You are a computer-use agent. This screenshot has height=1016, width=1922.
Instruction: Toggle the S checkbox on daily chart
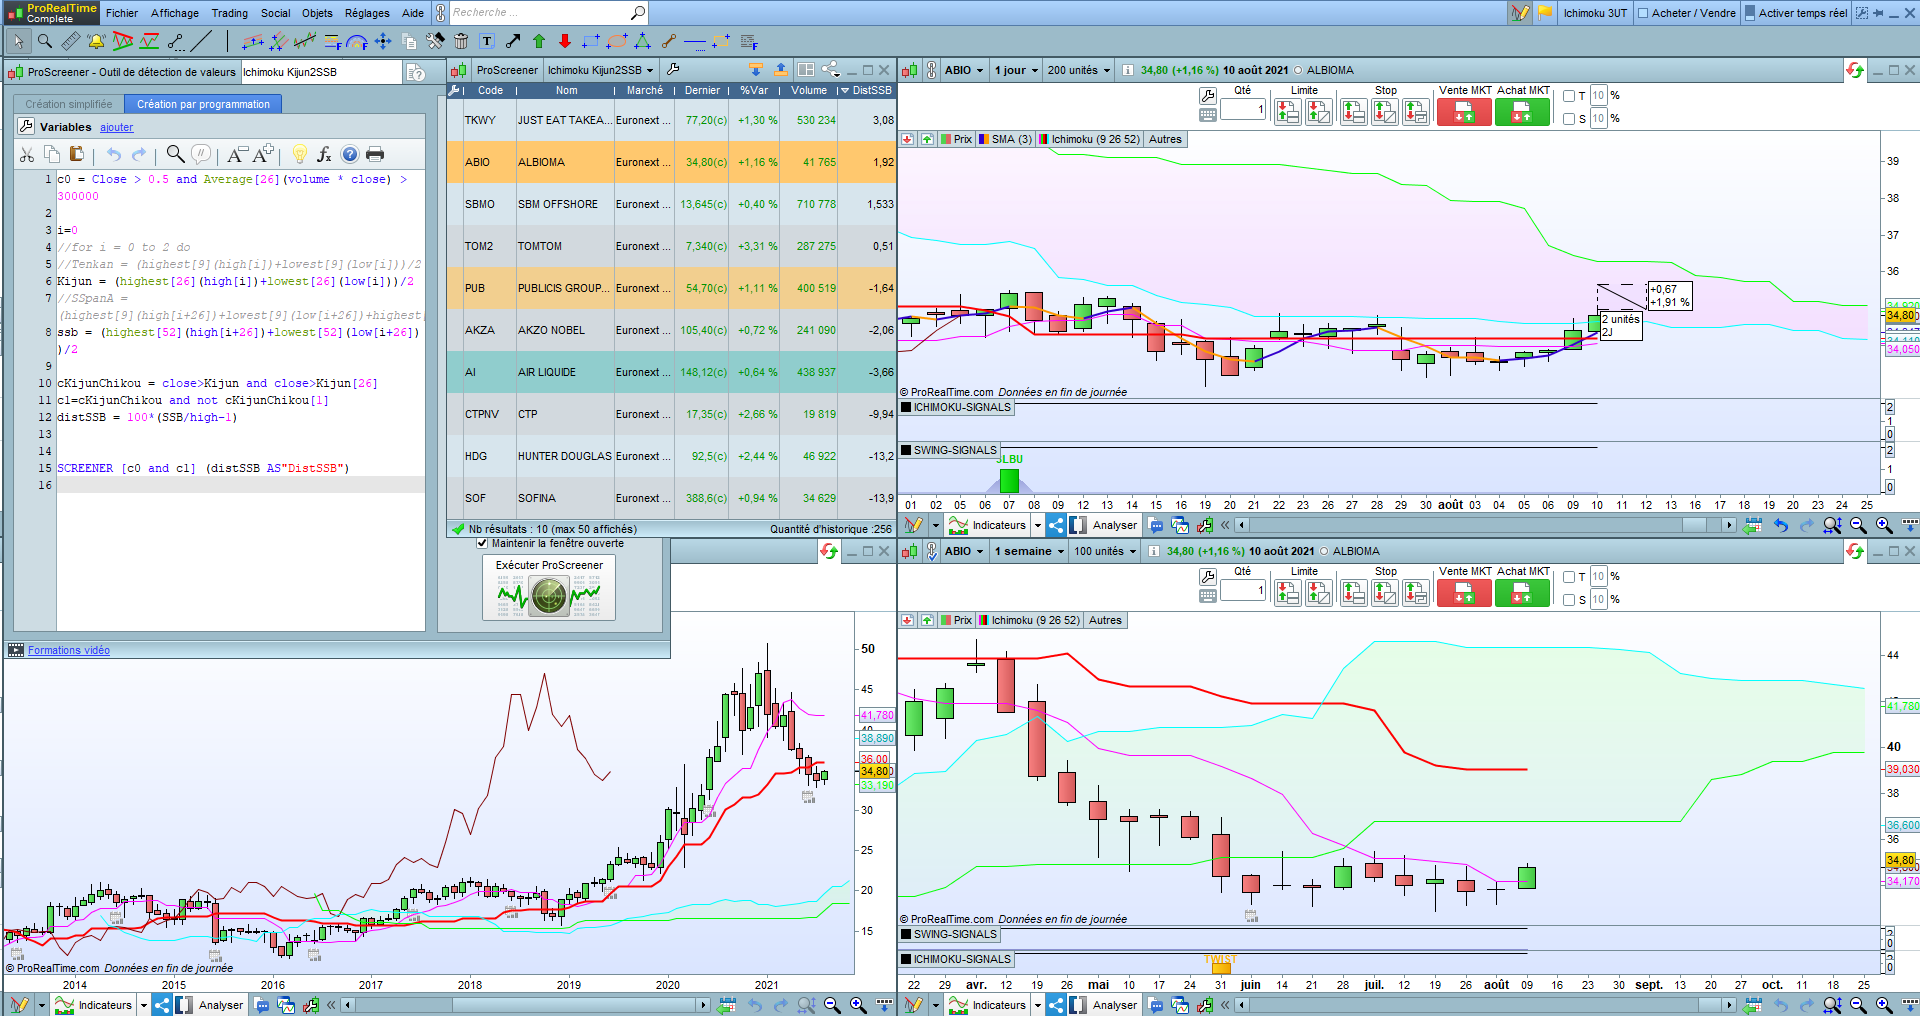tap(1569, 119)
